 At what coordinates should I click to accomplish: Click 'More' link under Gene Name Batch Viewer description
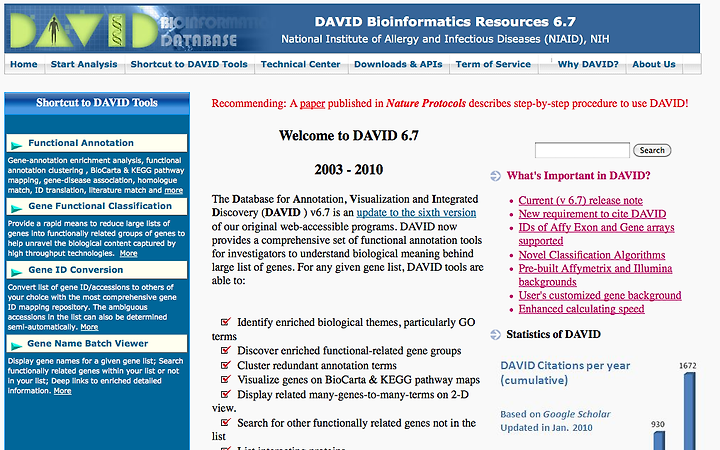click(x=62, y=391)
